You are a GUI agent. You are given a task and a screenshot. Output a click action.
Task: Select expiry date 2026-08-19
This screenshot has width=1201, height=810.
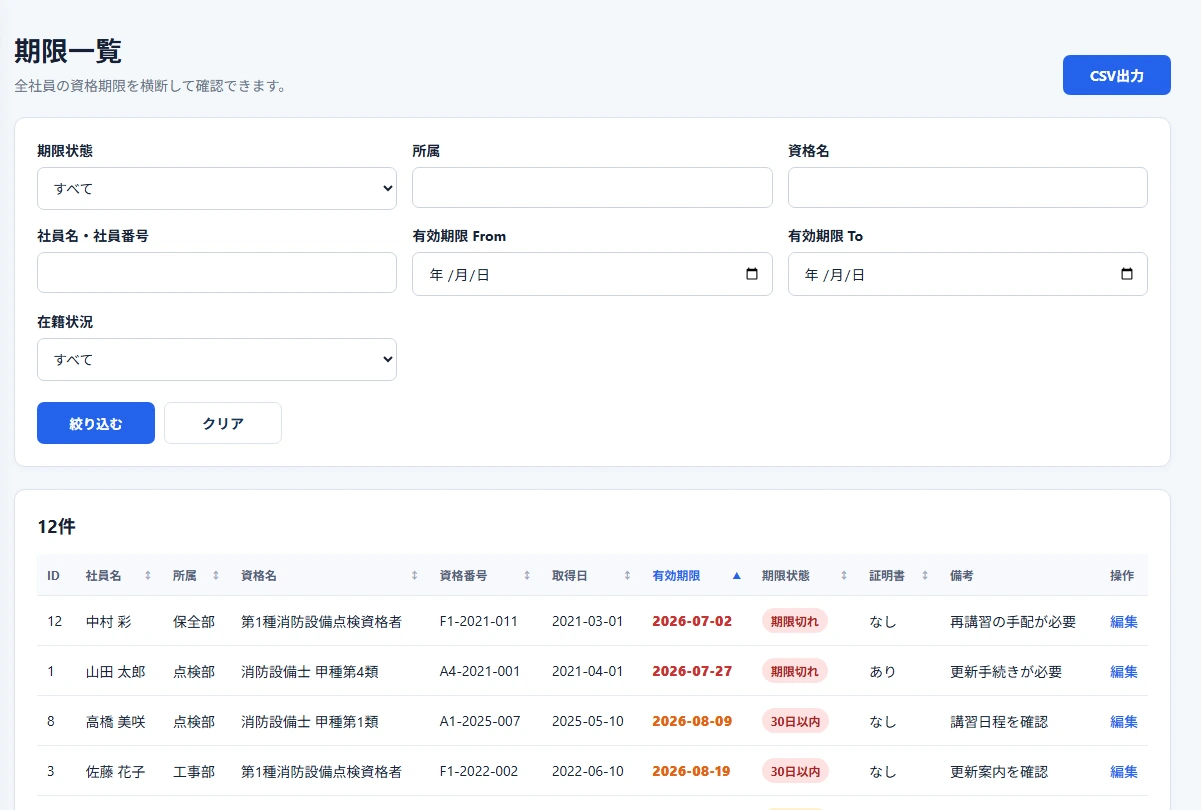click(692, 771)
